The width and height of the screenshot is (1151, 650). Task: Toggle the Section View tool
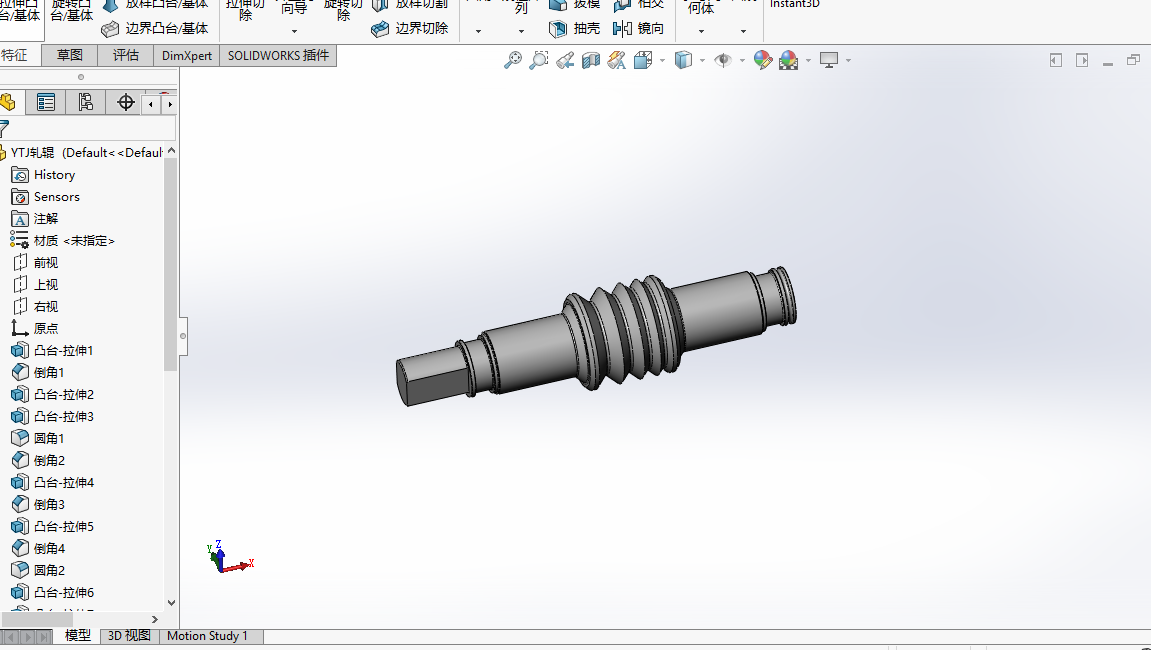tap(591, 60)
